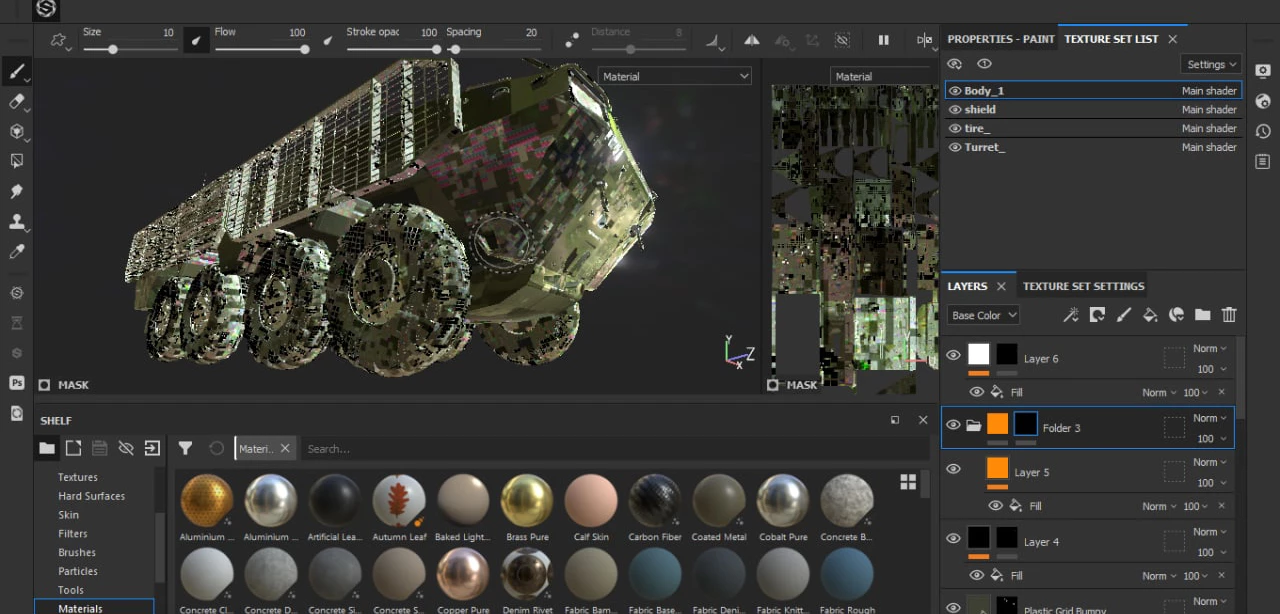Image resolution: width=1280 pixels, height=614 pixels.
Task: Select the Polygon Fill tool
Action: tap(16, 161)
